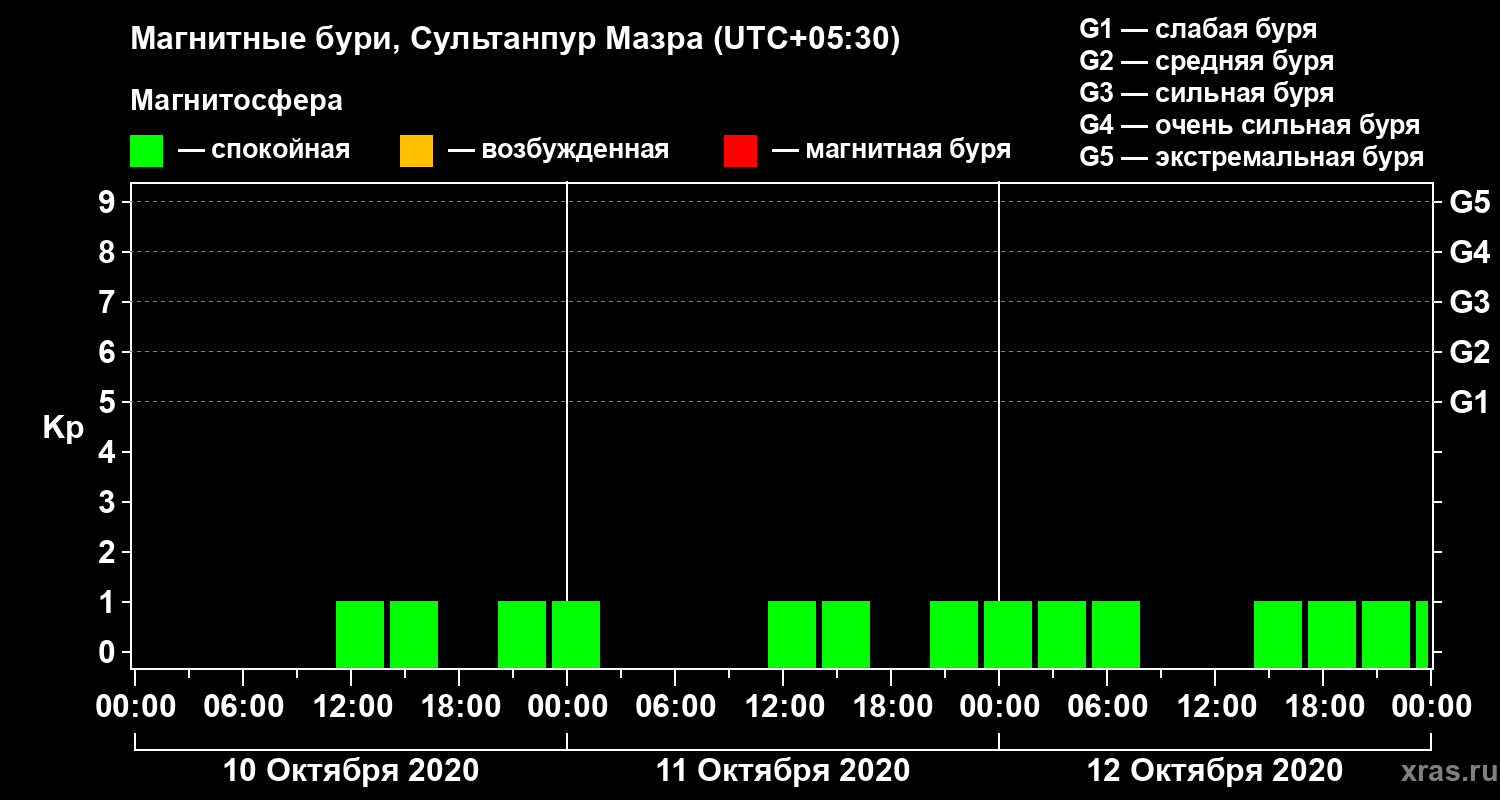The image size is (1500, 800).
Task: Click the Kp axis value '9'
Action: coord(108,202)
